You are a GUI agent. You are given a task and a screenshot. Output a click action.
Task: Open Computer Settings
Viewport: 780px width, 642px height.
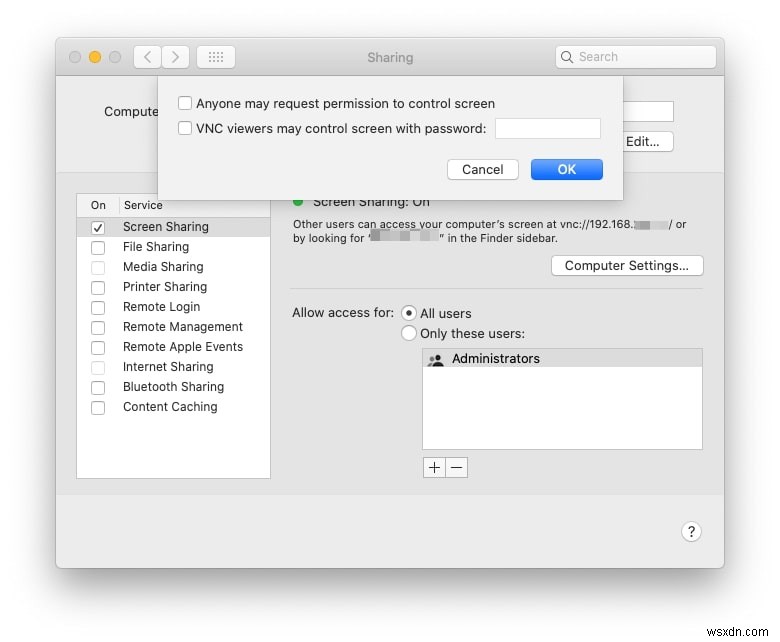[x=627, y=266]
